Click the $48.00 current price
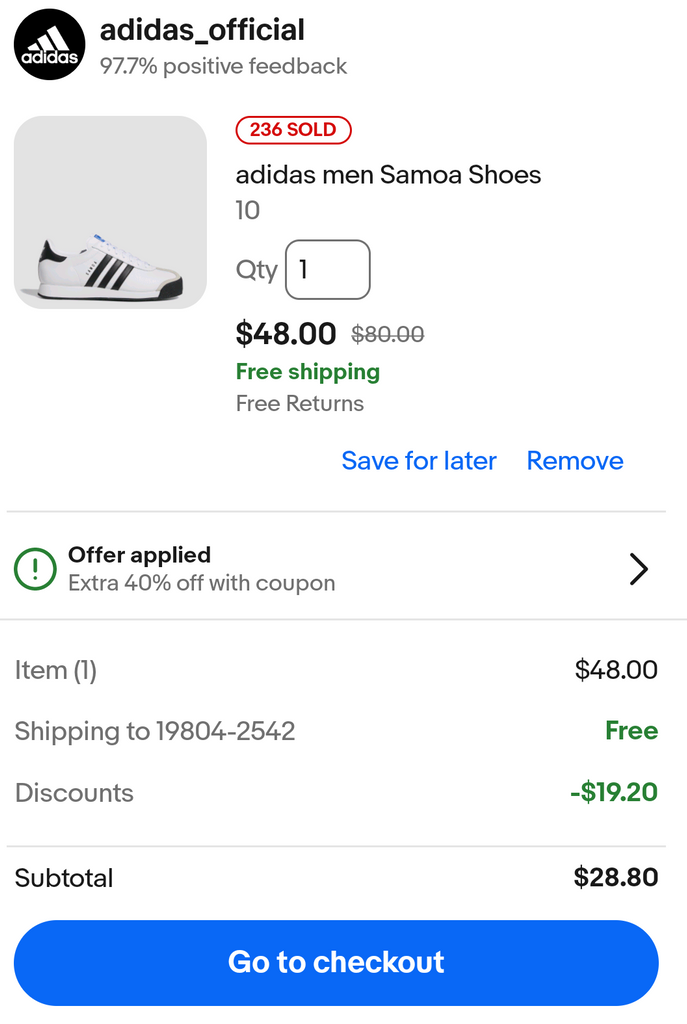 (x=286, y=333)
